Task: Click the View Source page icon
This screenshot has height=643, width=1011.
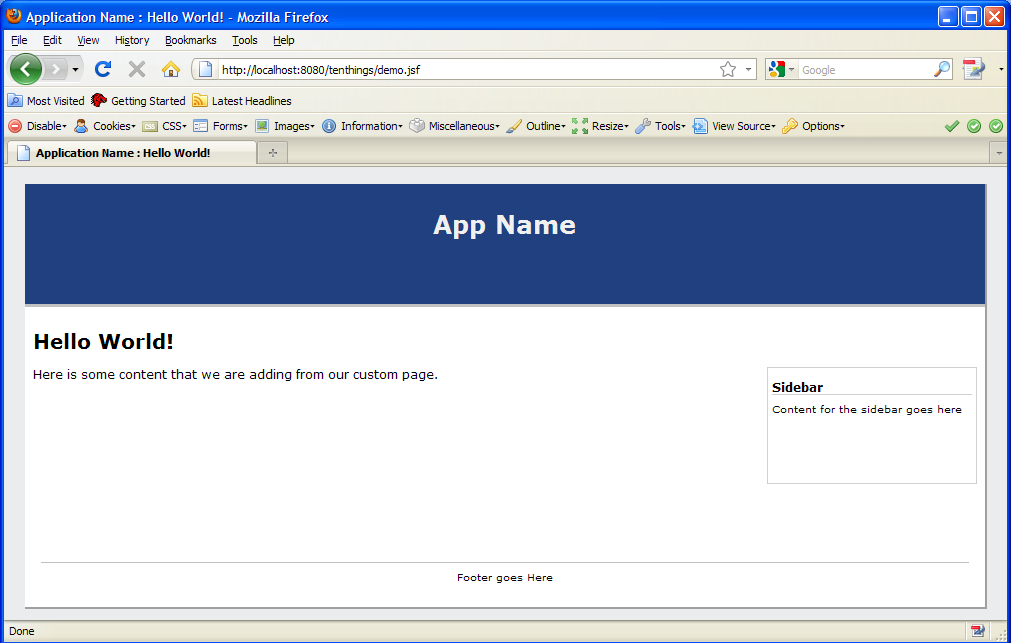Action: pos(700,126)
